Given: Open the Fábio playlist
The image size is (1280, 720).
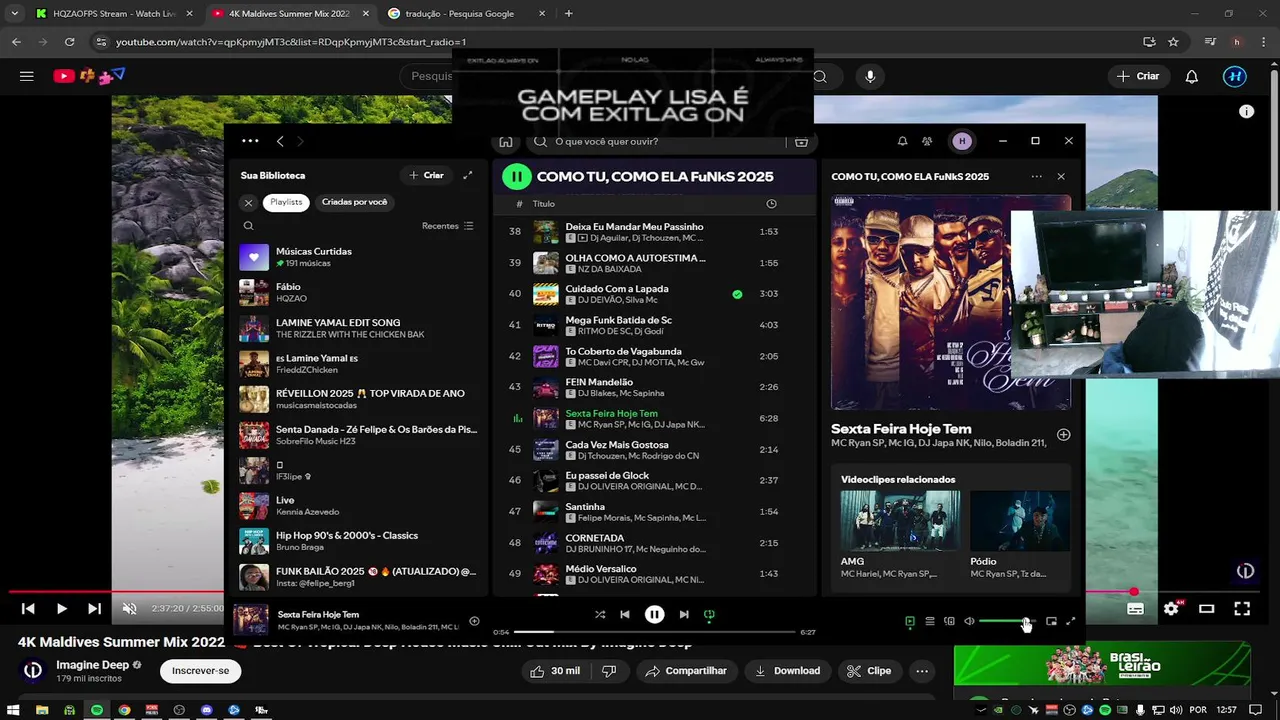Looking at the screenshot, I should 357,293.
